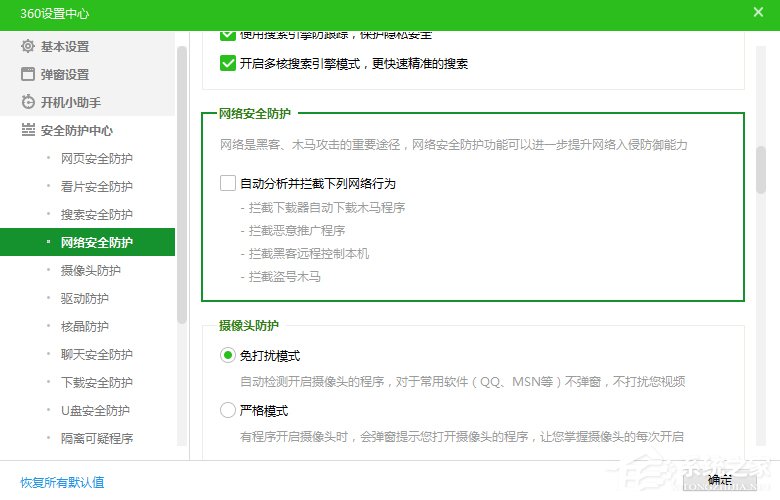Open 下载安全防护 sidebar item

click(96, 383)
